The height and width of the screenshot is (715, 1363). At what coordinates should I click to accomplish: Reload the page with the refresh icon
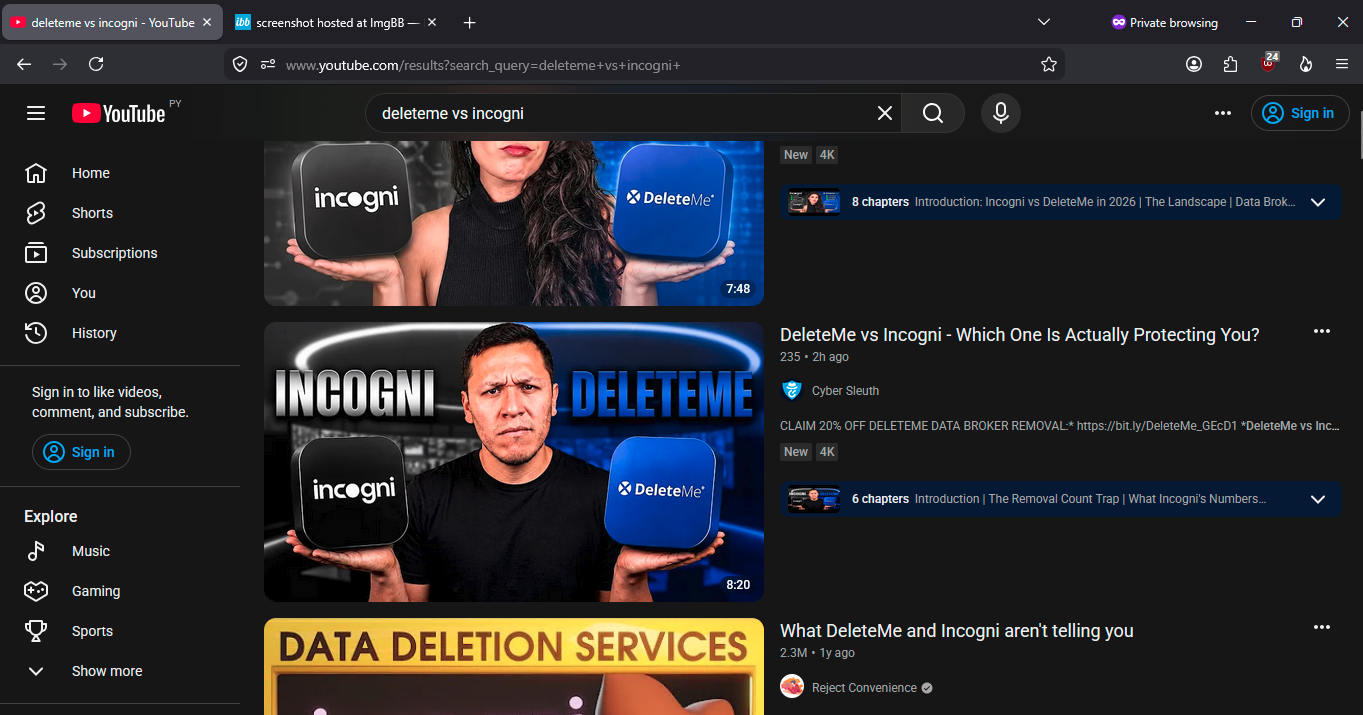[x=96, y=64]
